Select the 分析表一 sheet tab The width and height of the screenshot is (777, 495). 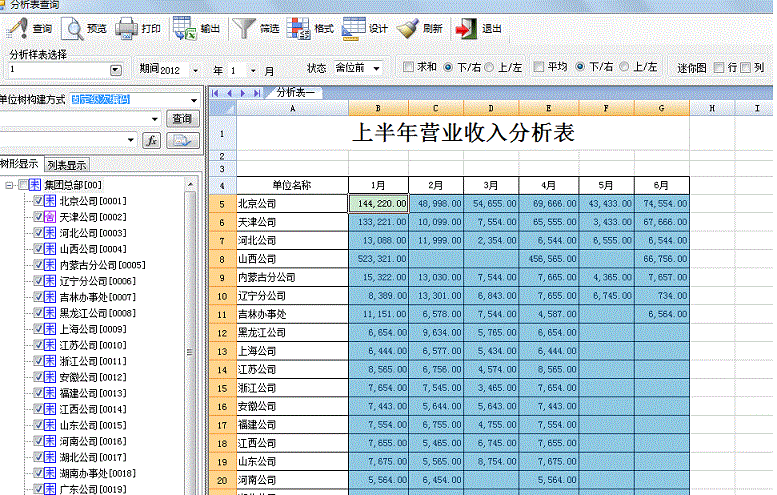[x=295, y=93]
